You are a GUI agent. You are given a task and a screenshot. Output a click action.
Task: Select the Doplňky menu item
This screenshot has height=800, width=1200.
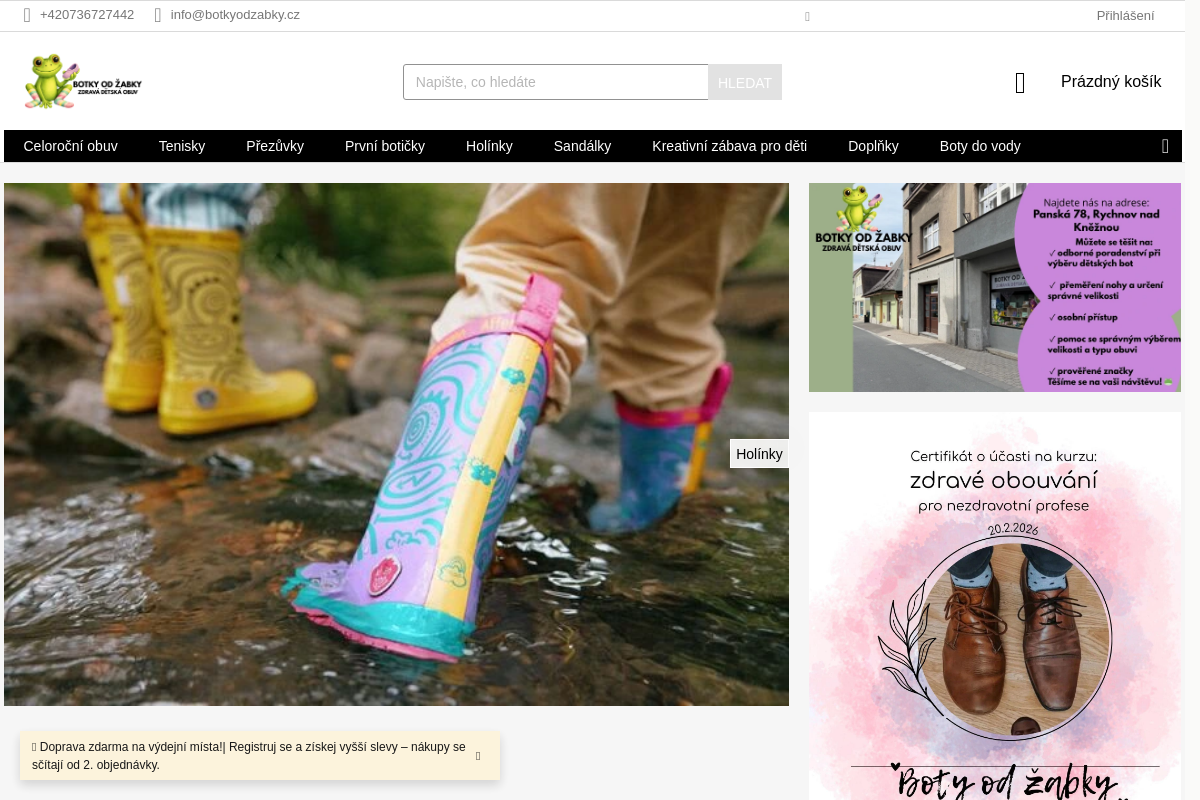pos(873,146)
